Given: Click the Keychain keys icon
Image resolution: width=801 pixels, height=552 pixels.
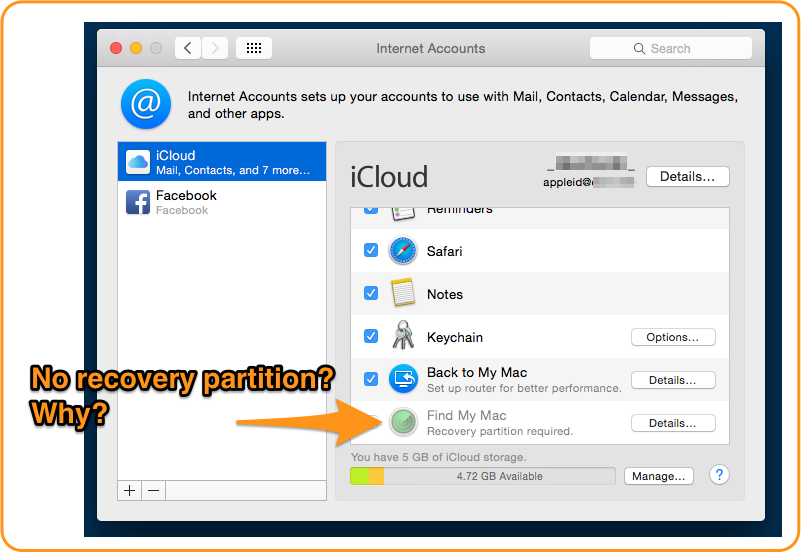Looking at the screenshot, I should (403, 335).
